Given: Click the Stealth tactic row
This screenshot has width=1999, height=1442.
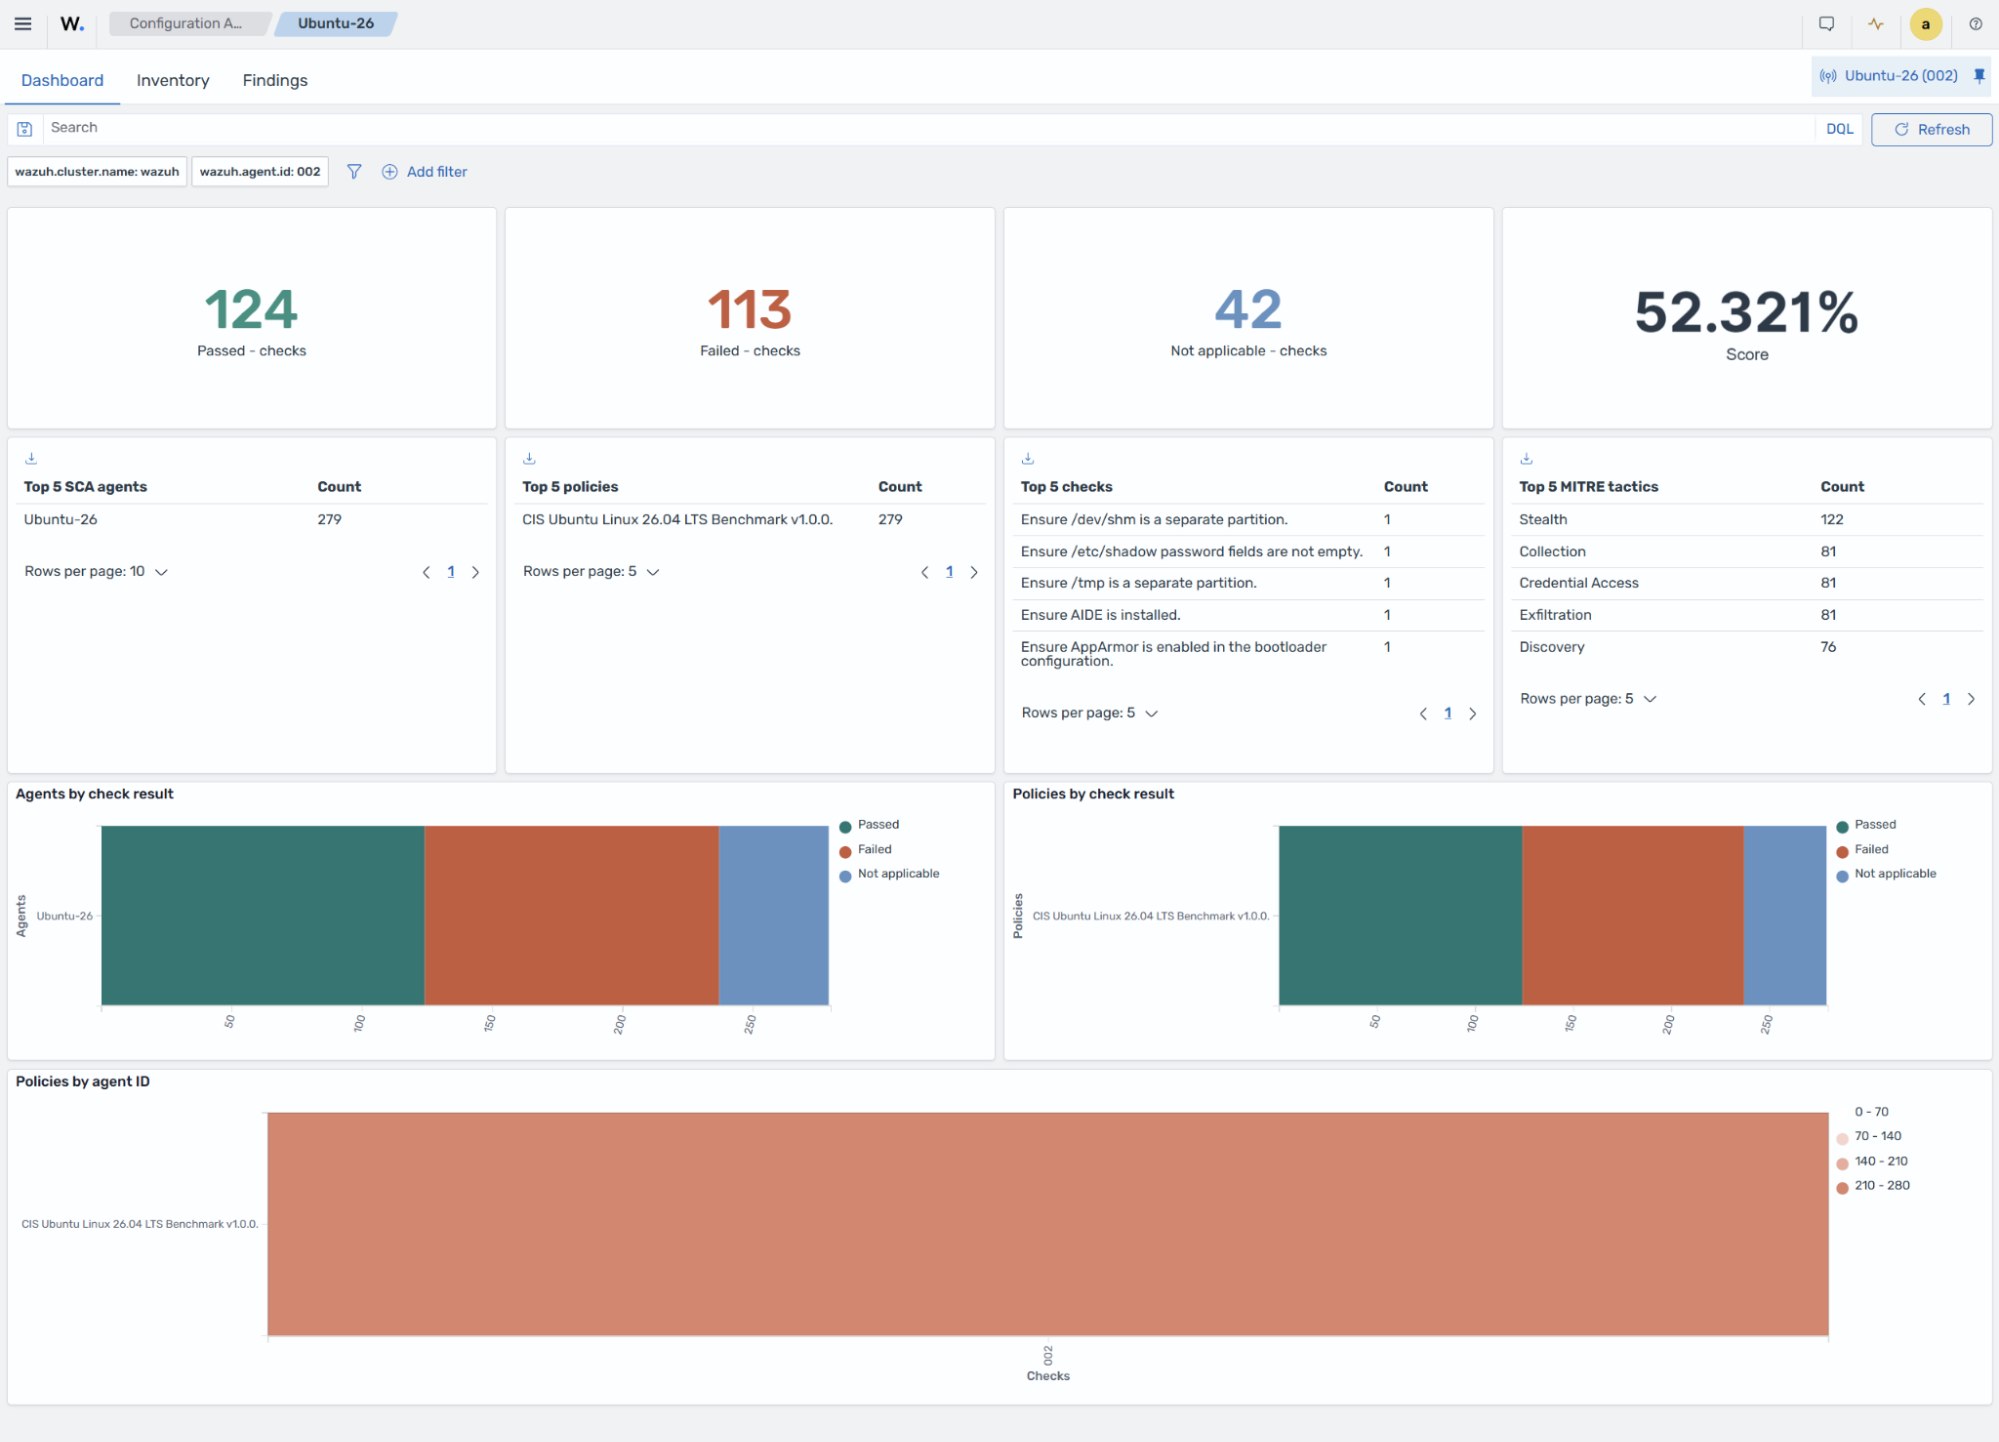Looking at the screenshot, I should click(1746, 520).
